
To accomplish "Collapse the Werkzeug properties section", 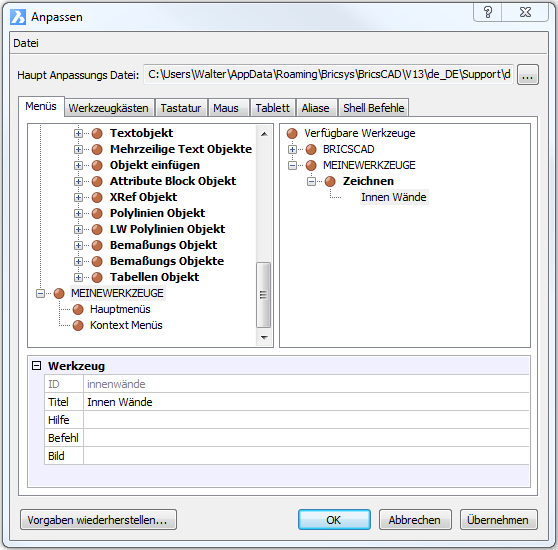I will [37, 366].
